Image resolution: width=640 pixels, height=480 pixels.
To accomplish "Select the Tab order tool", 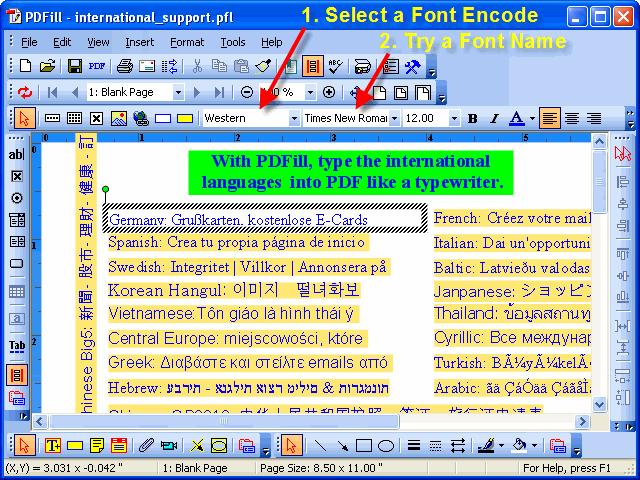I will pyautogui.click(x=17, y=346).
